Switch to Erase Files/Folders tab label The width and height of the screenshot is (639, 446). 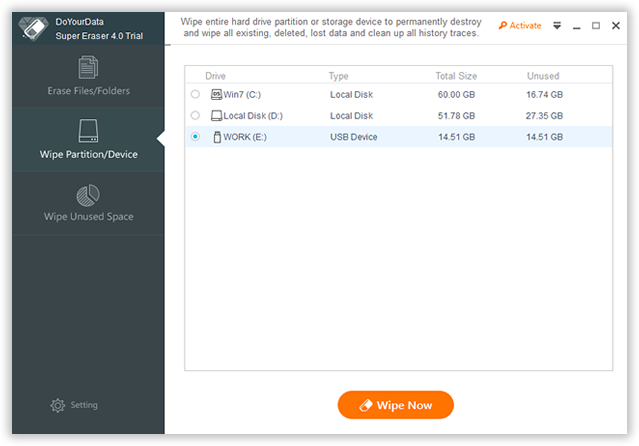tap(89, 91)
